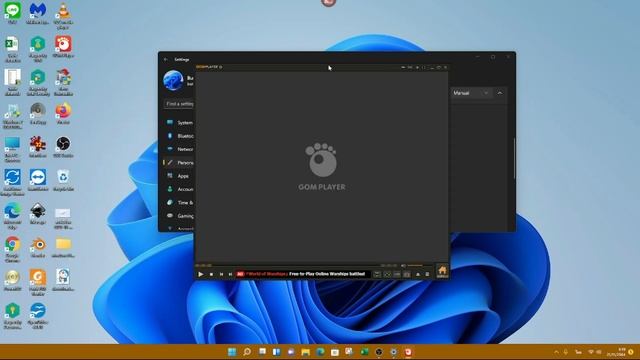The image size is (640, 360).
Task: Open the VLC media player desktop shortcut
Action: (63, 16)
